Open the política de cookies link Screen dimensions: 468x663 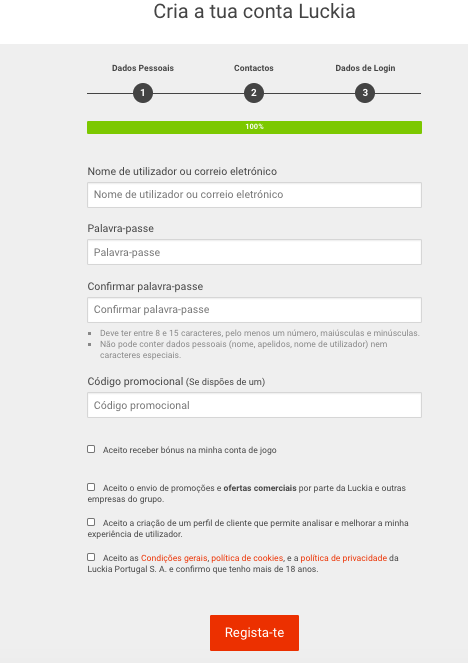click(x=247, y=558)
